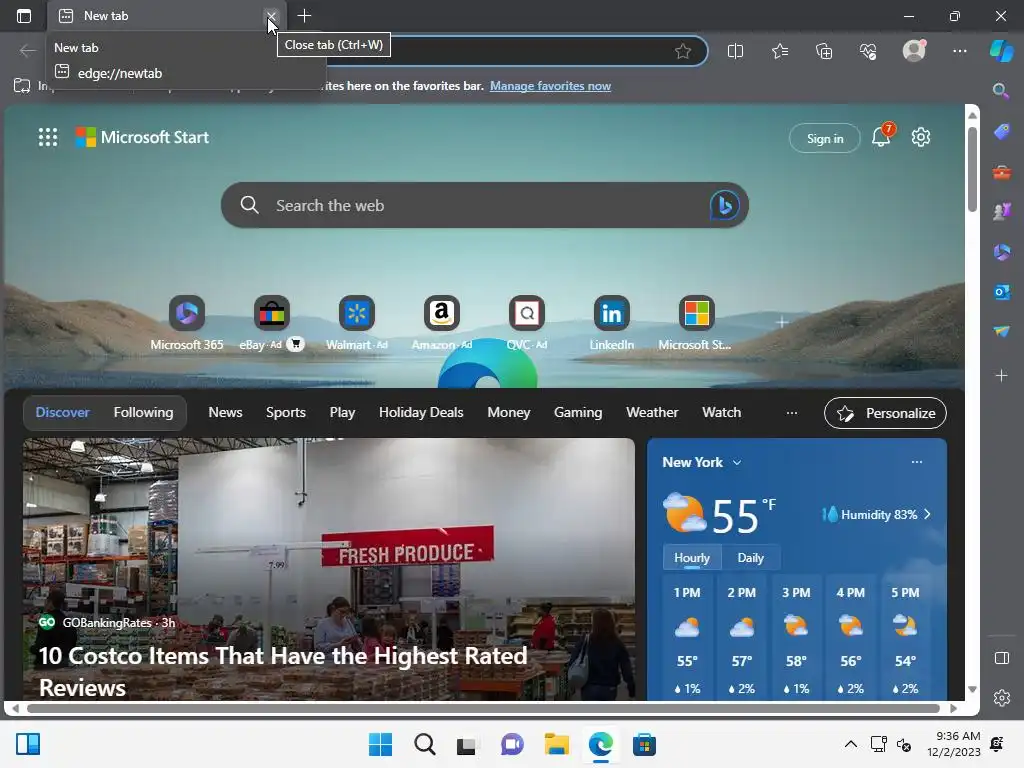Open LinkedIn quick link
Image resolution: width=1024 pixels, height=768 pixels.
coord(611,323)
